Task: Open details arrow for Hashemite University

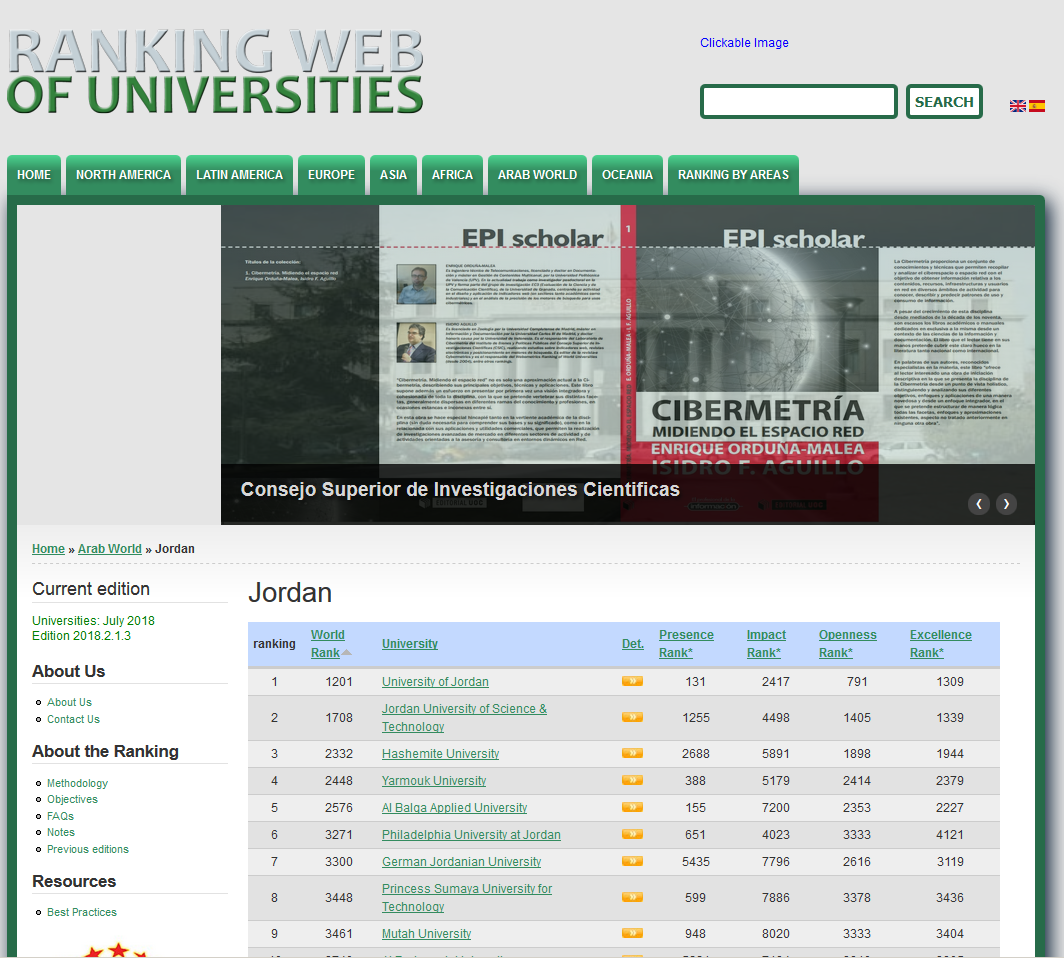Action: tap(632, 753)
